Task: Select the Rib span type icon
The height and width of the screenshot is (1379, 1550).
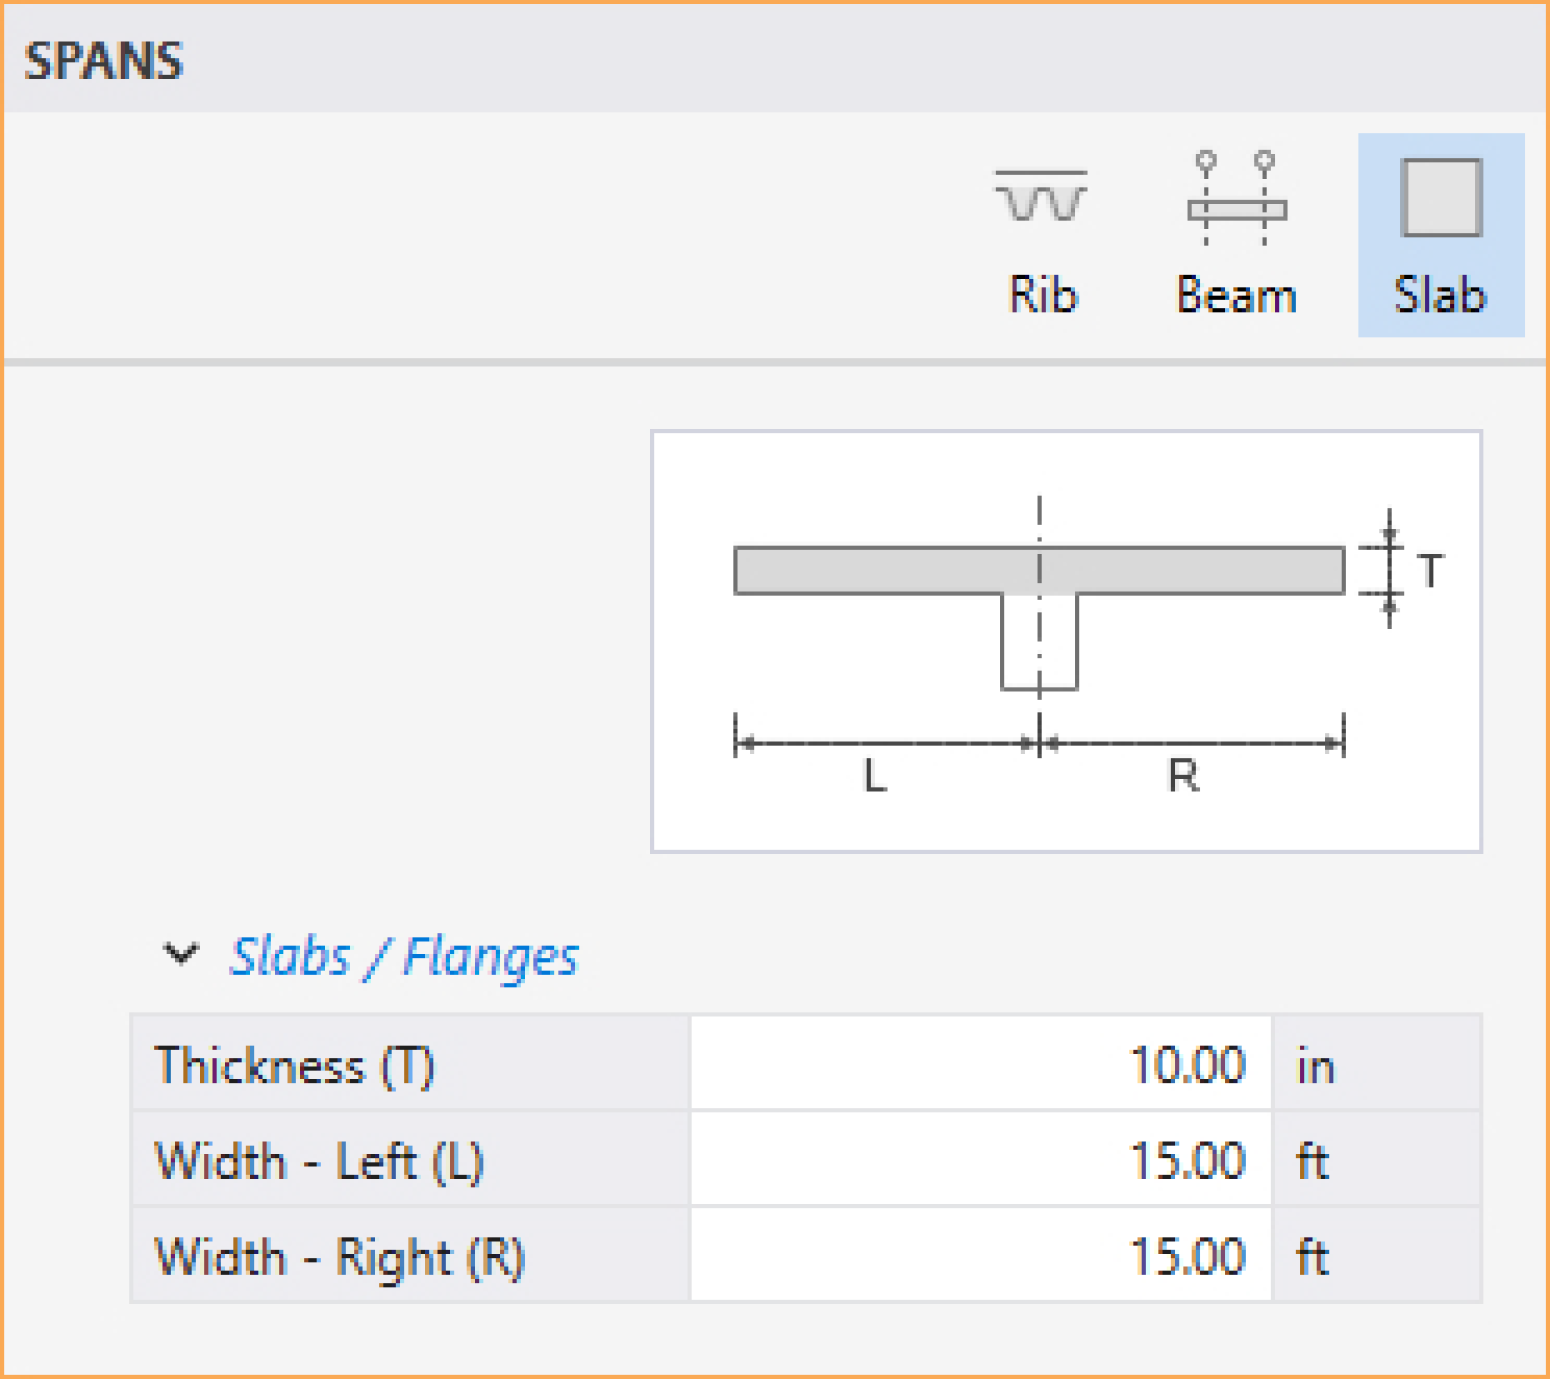Action: pyautogui.click(x=1041, y=197)
